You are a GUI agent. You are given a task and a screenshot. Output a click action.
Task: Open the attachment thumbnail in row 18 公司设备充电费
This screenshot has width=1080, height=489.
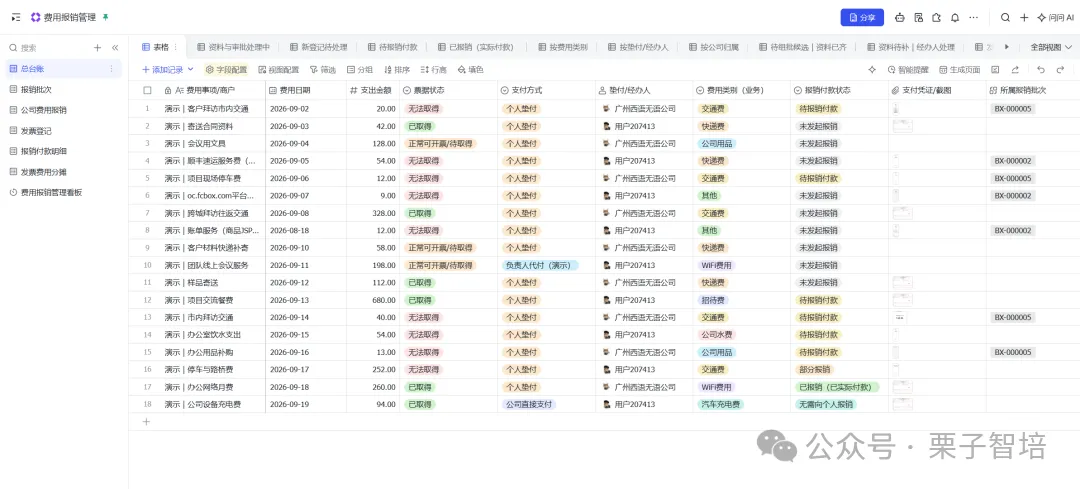(x=902, y=404)
